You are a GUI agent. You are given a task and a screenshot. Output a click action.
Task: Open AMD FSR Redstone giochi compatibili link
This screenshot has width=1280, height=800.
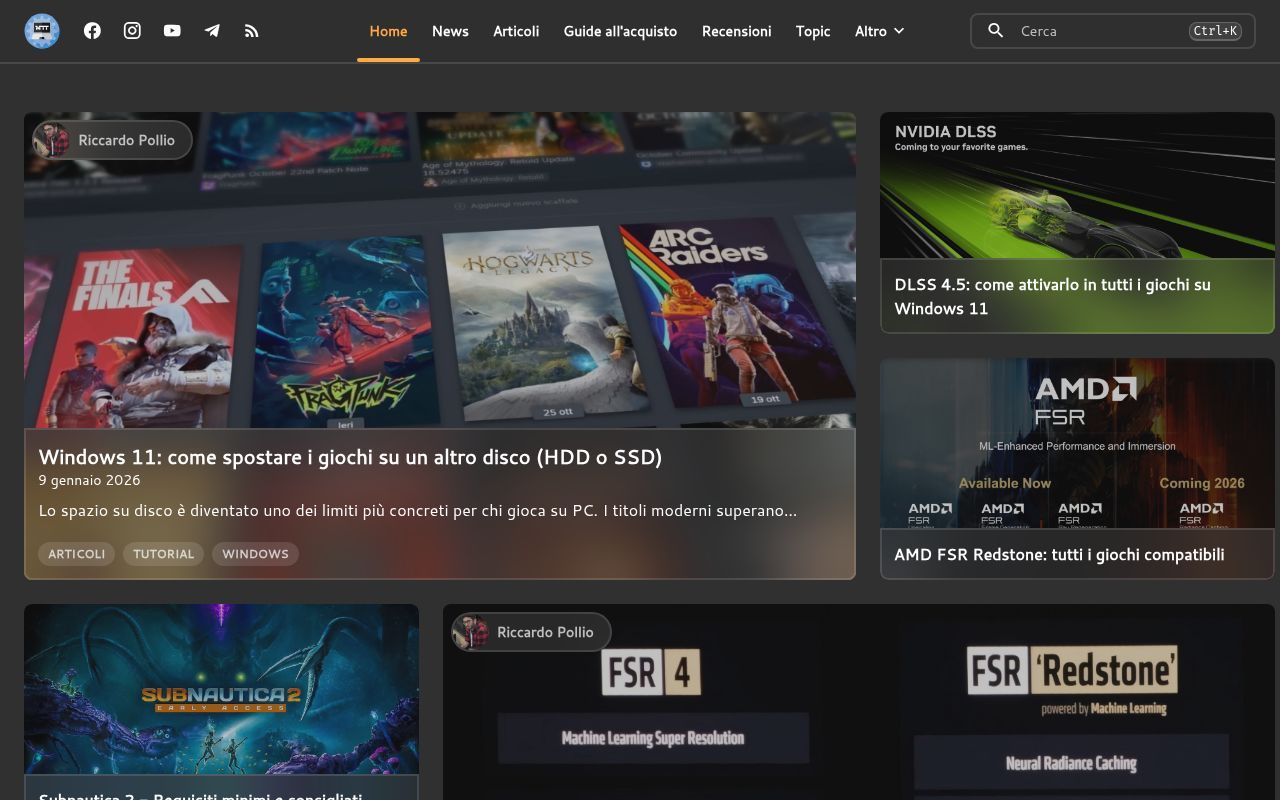pyautogui.click(x=1059, y=554)
